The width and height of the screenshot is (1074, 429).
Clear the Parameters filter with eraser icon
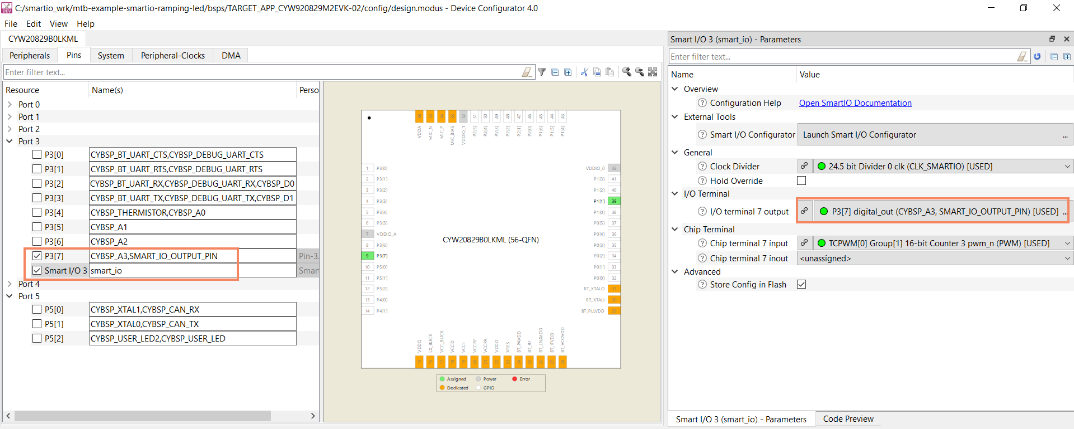(1023, 56)
